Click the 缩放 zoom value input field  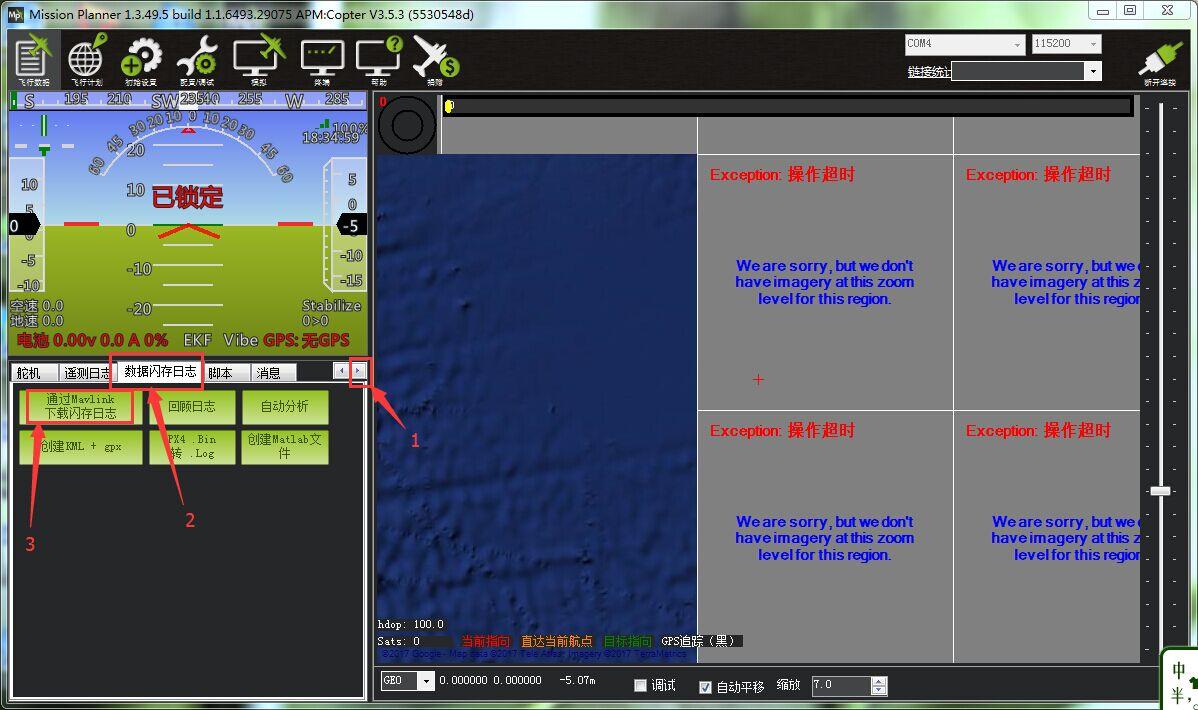pos(840,685)
